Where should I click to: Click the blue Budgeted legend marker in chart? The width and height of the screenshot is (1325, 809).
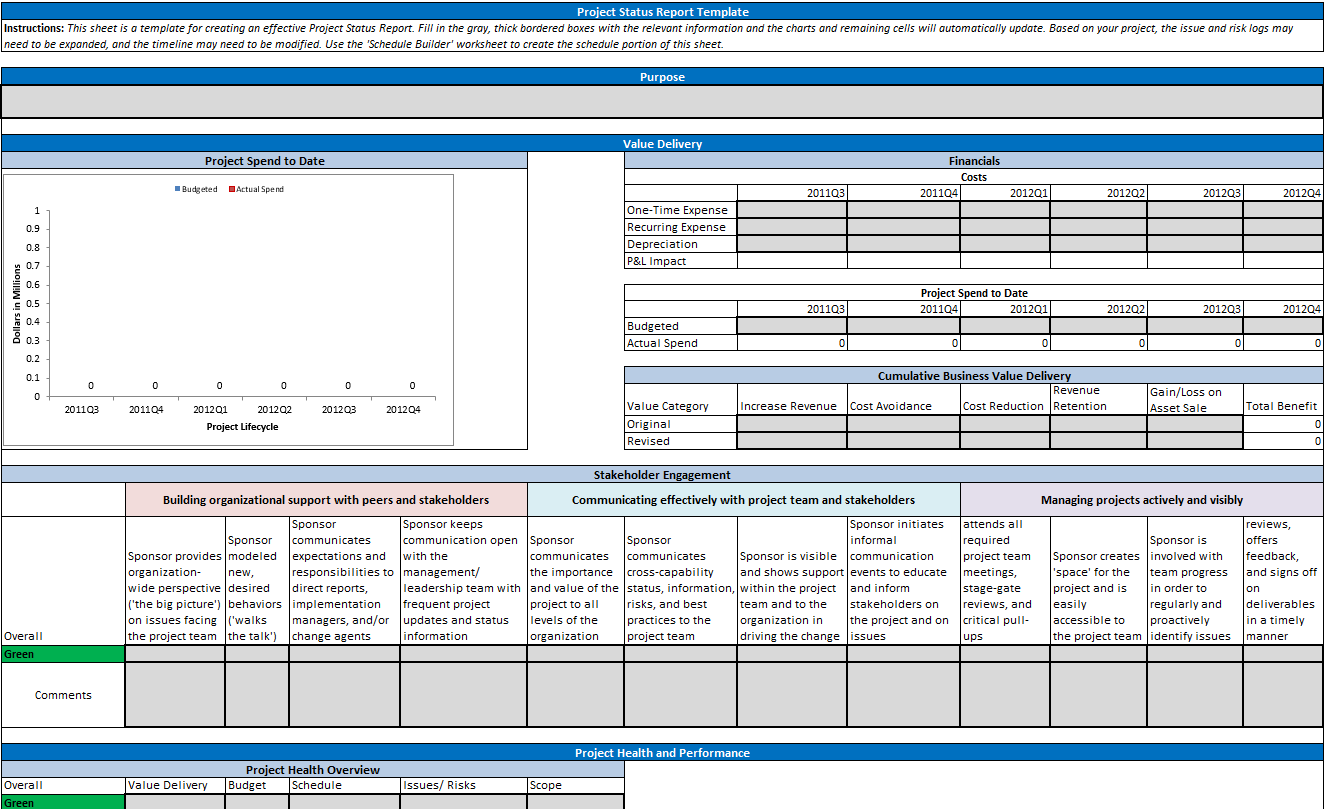click(x=178, y=189)
